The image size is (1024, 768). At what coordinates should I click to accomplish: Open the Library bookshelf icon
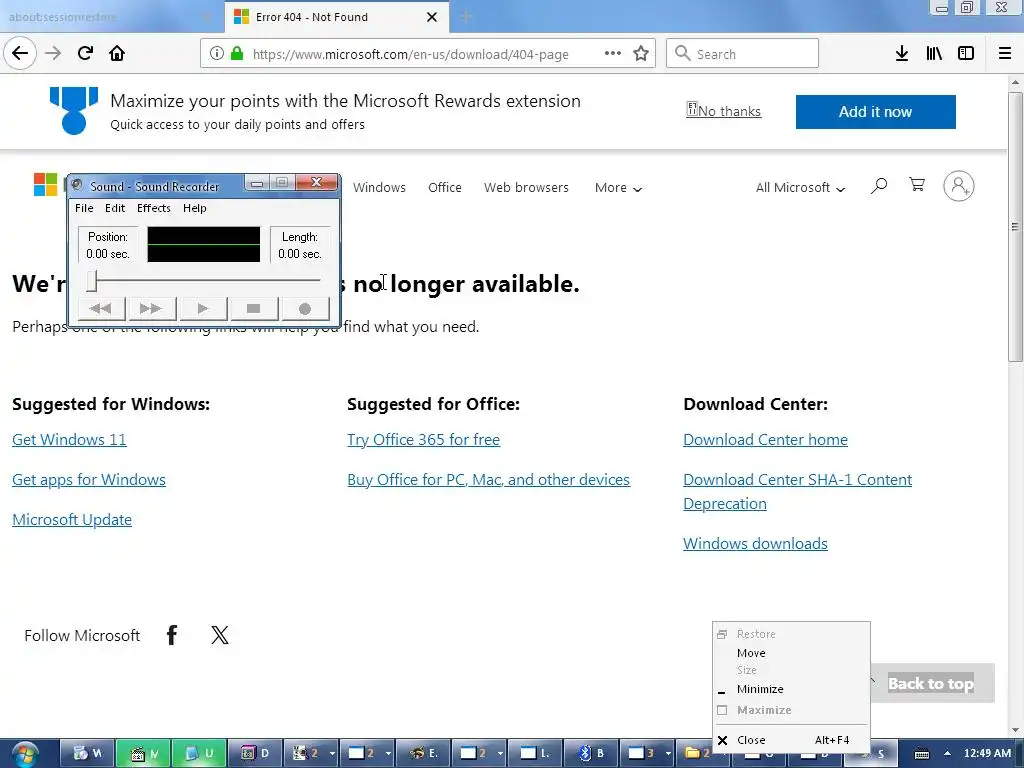coord(934,54)
